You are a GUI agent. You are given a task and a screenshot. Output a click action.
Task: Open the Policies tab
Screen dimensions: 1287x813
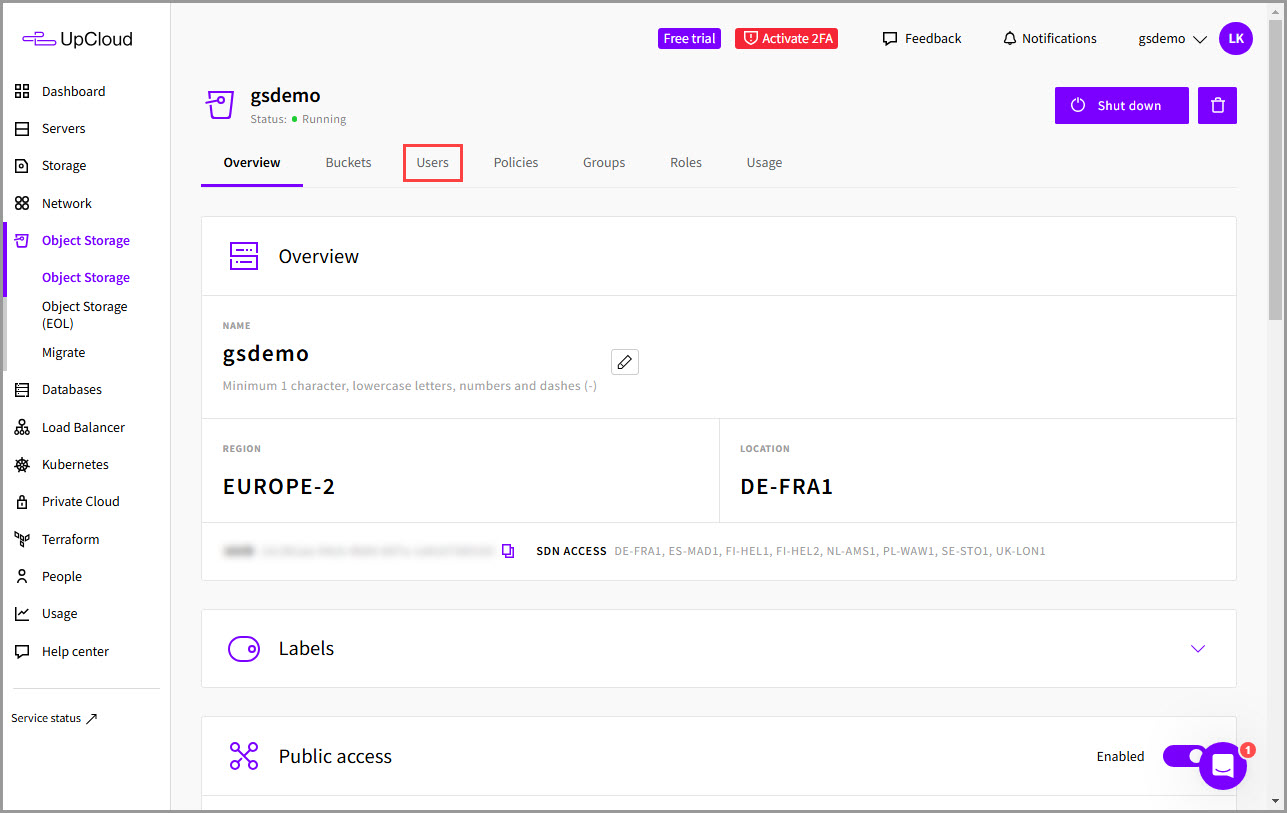[516, 163]
